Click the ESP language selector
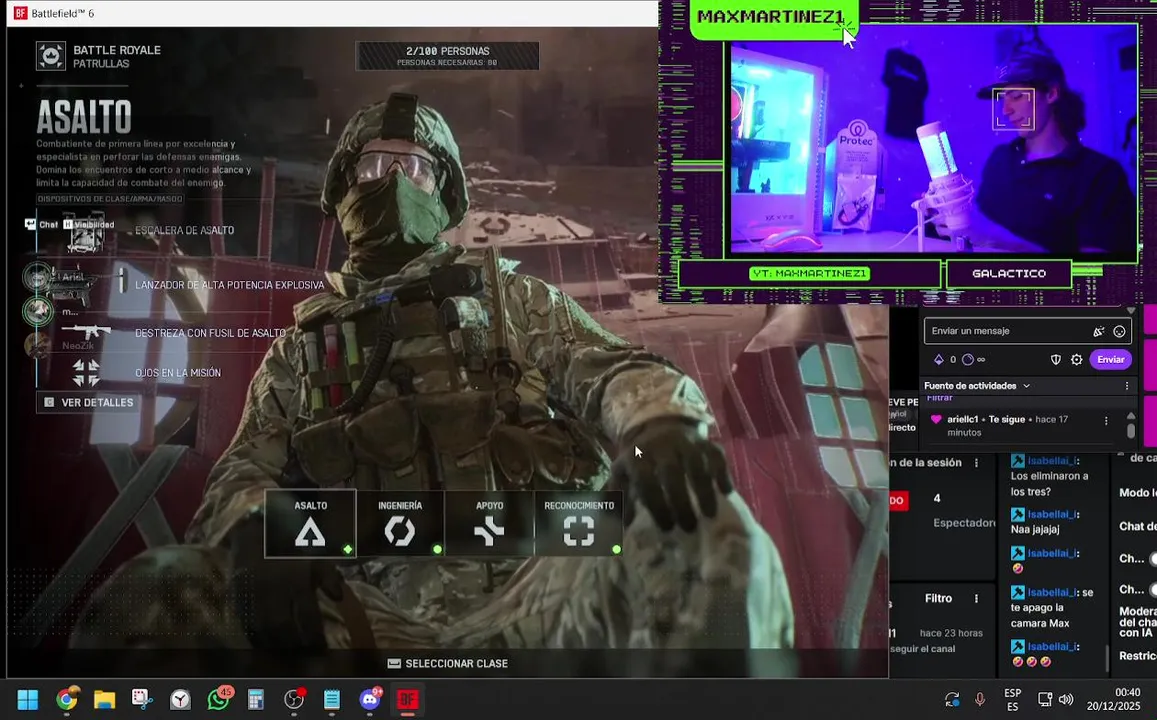The height and width of the screenshot is (720, 1157). tap(1012, 699)
